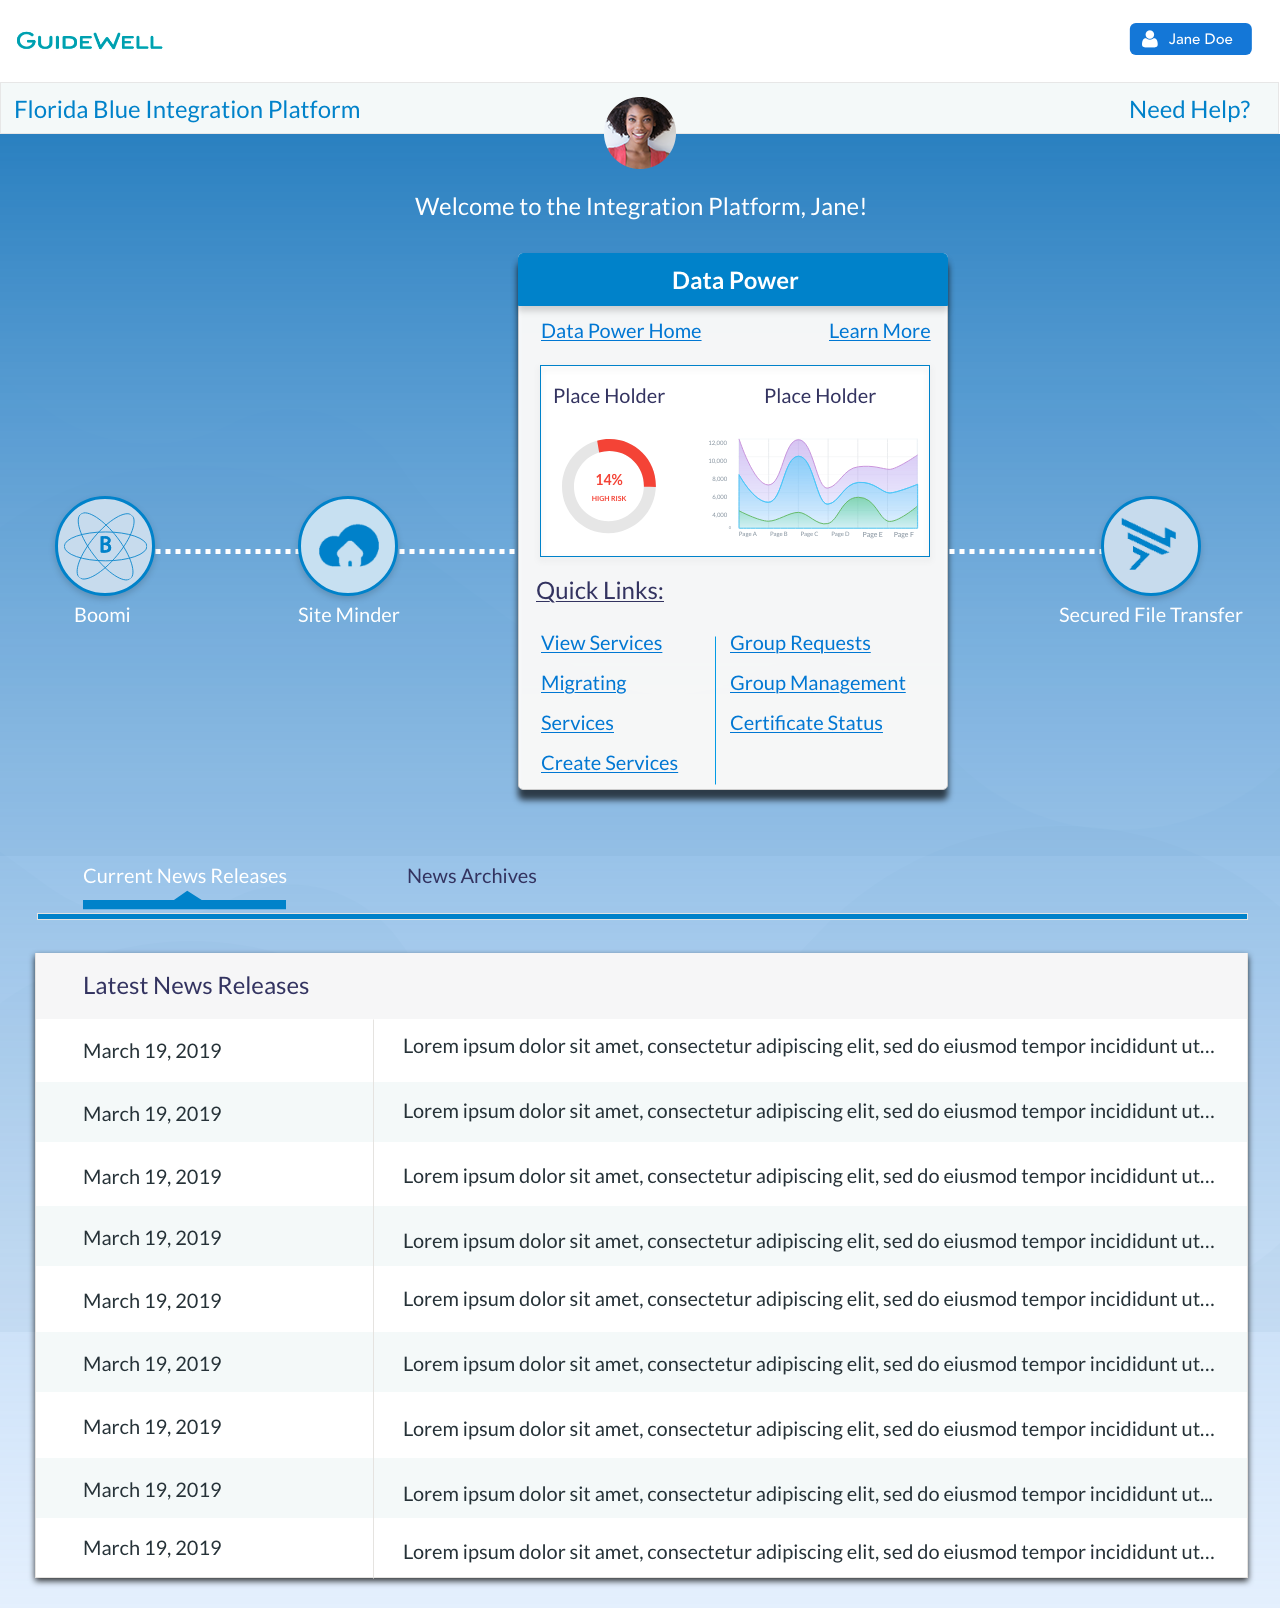
Task: Open Jane's profile photo avatar
Action: coord(640,133)
